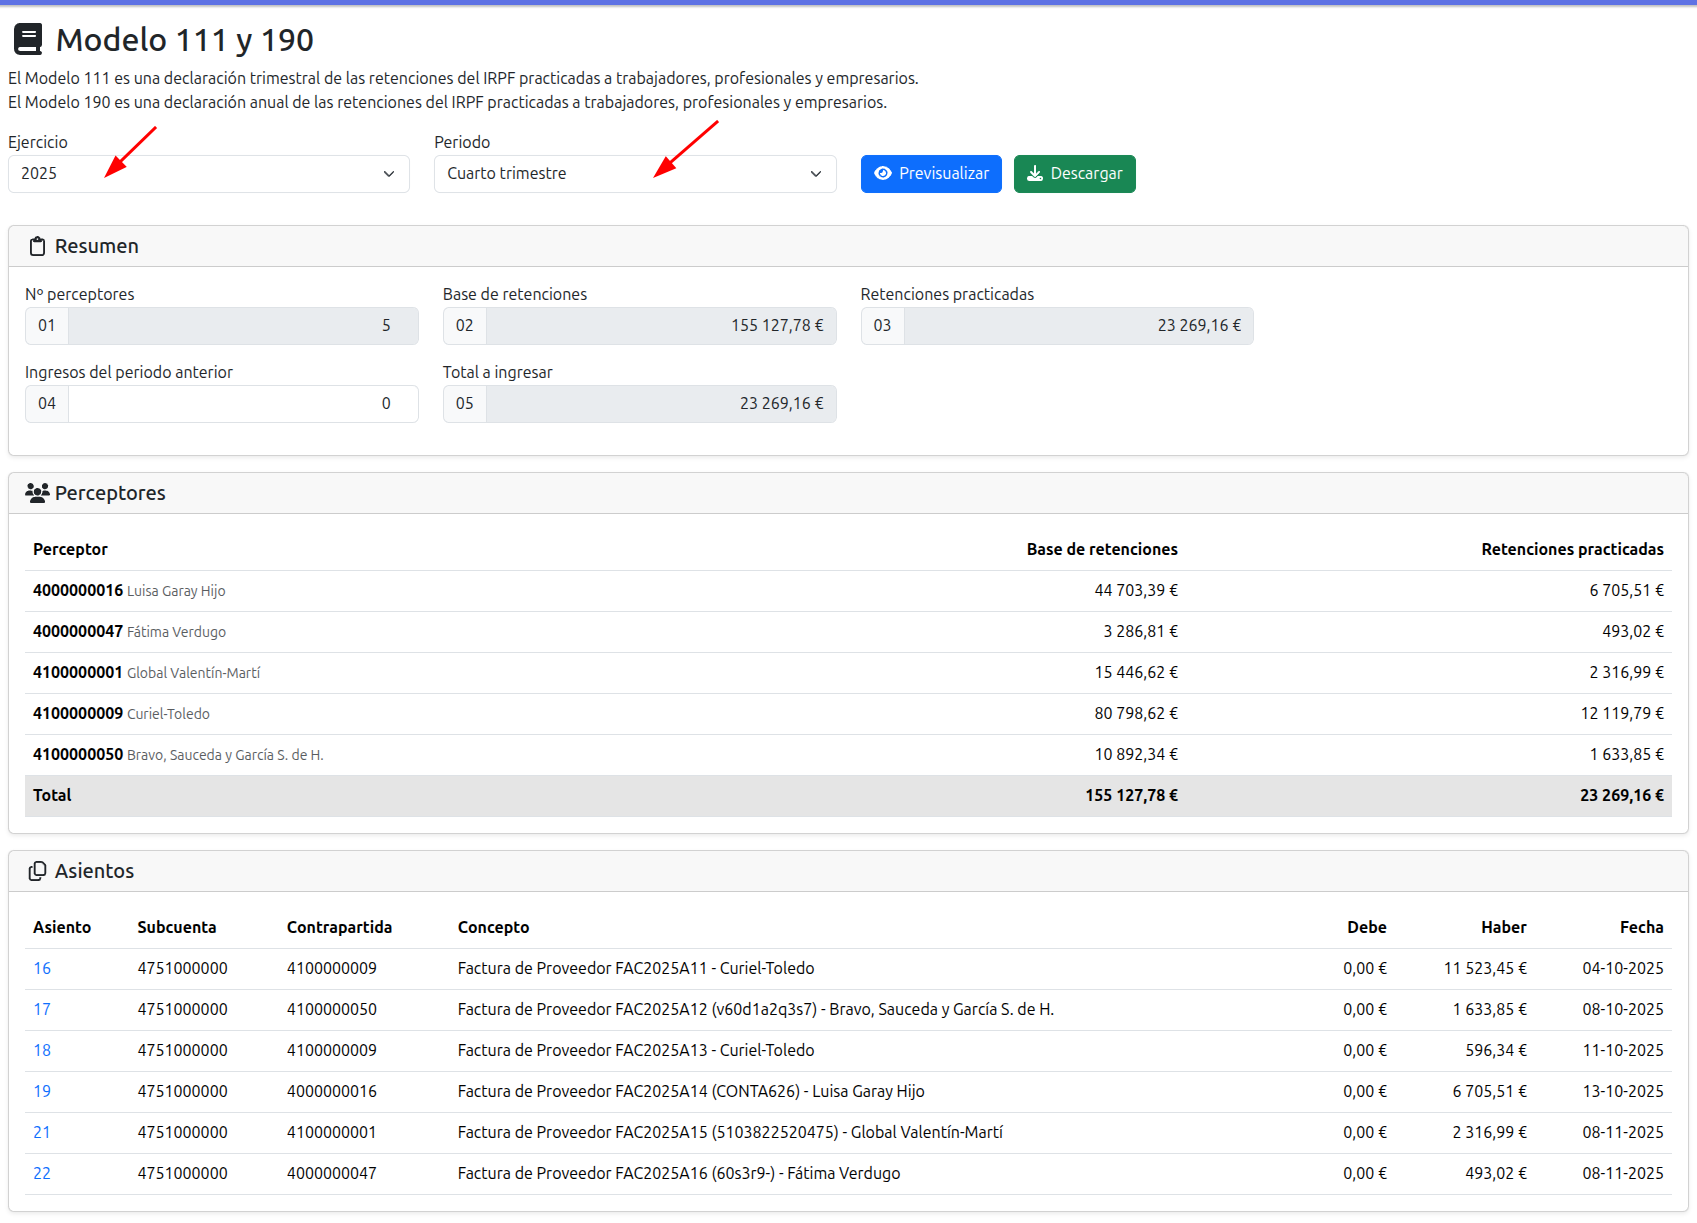
Task: Open the Periodo dropdown showing Cuarto trimestre
Action: point(634,174)
